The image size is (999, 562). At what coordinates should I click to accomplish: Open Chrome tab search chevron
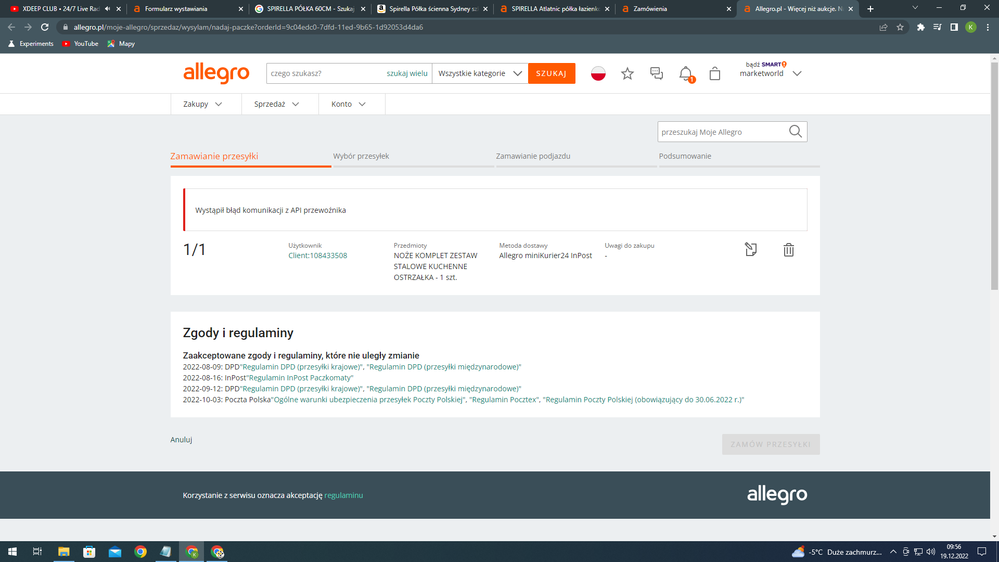coord(915,8)
